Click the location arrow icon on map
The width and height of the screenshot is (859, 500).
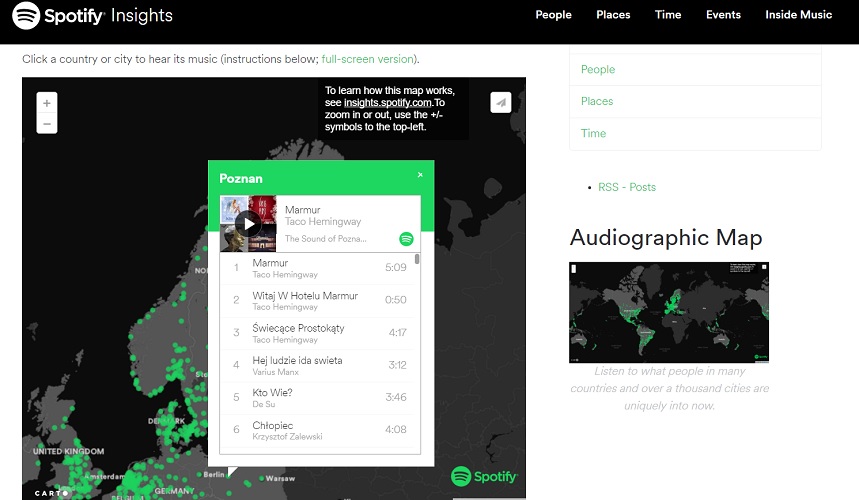500,102
